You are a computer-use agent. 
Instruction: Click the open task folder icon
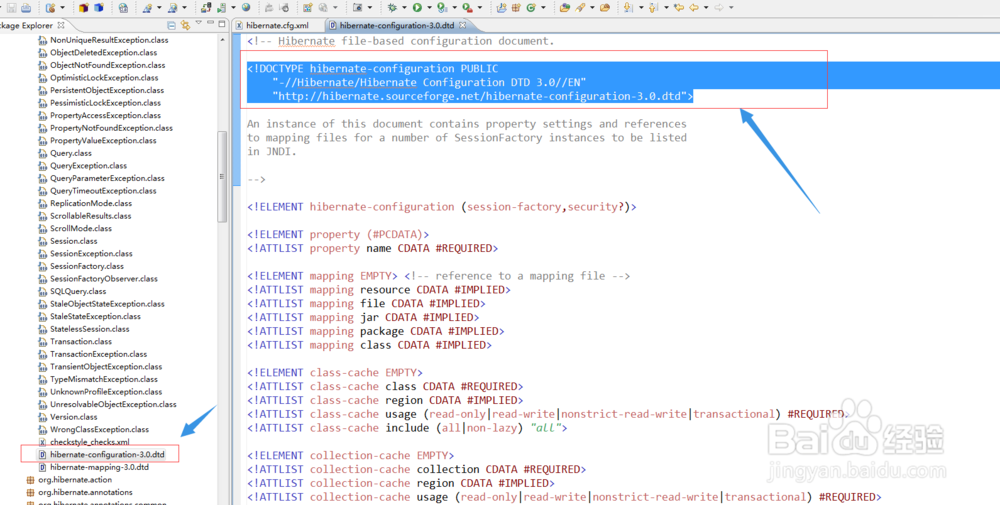[x=605, y=8]
